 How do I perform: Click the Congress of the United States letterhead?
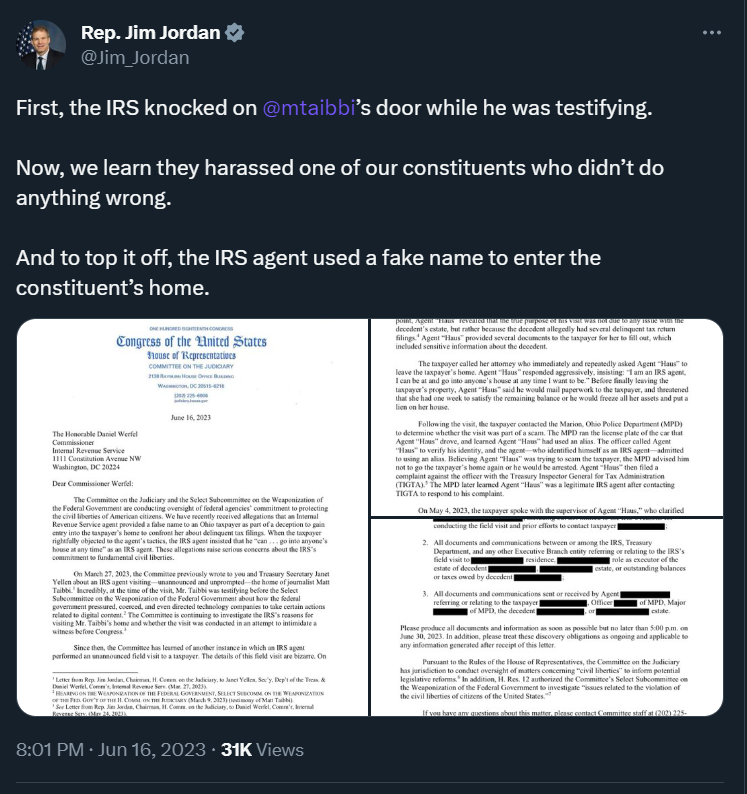point(193,343)
